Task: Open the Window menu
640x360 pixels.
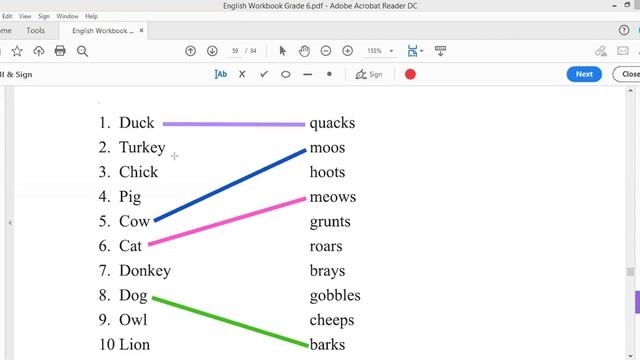Action: point(67,16)
